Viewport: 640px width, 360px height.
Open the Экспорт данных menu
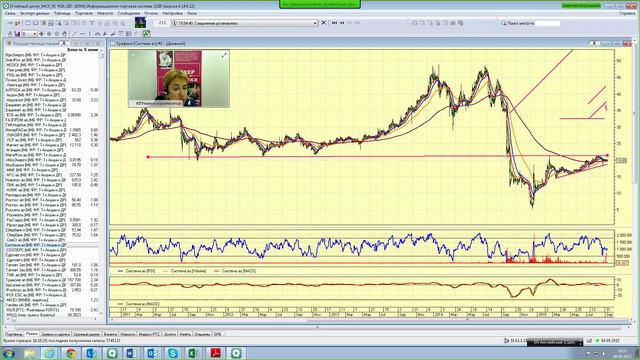click(35, 13)
